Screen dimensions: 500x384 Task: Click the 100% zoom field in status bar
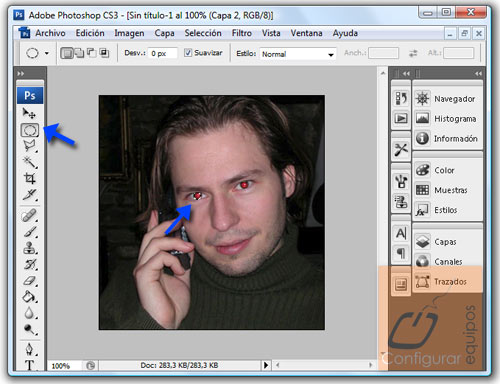pos(65,366)
